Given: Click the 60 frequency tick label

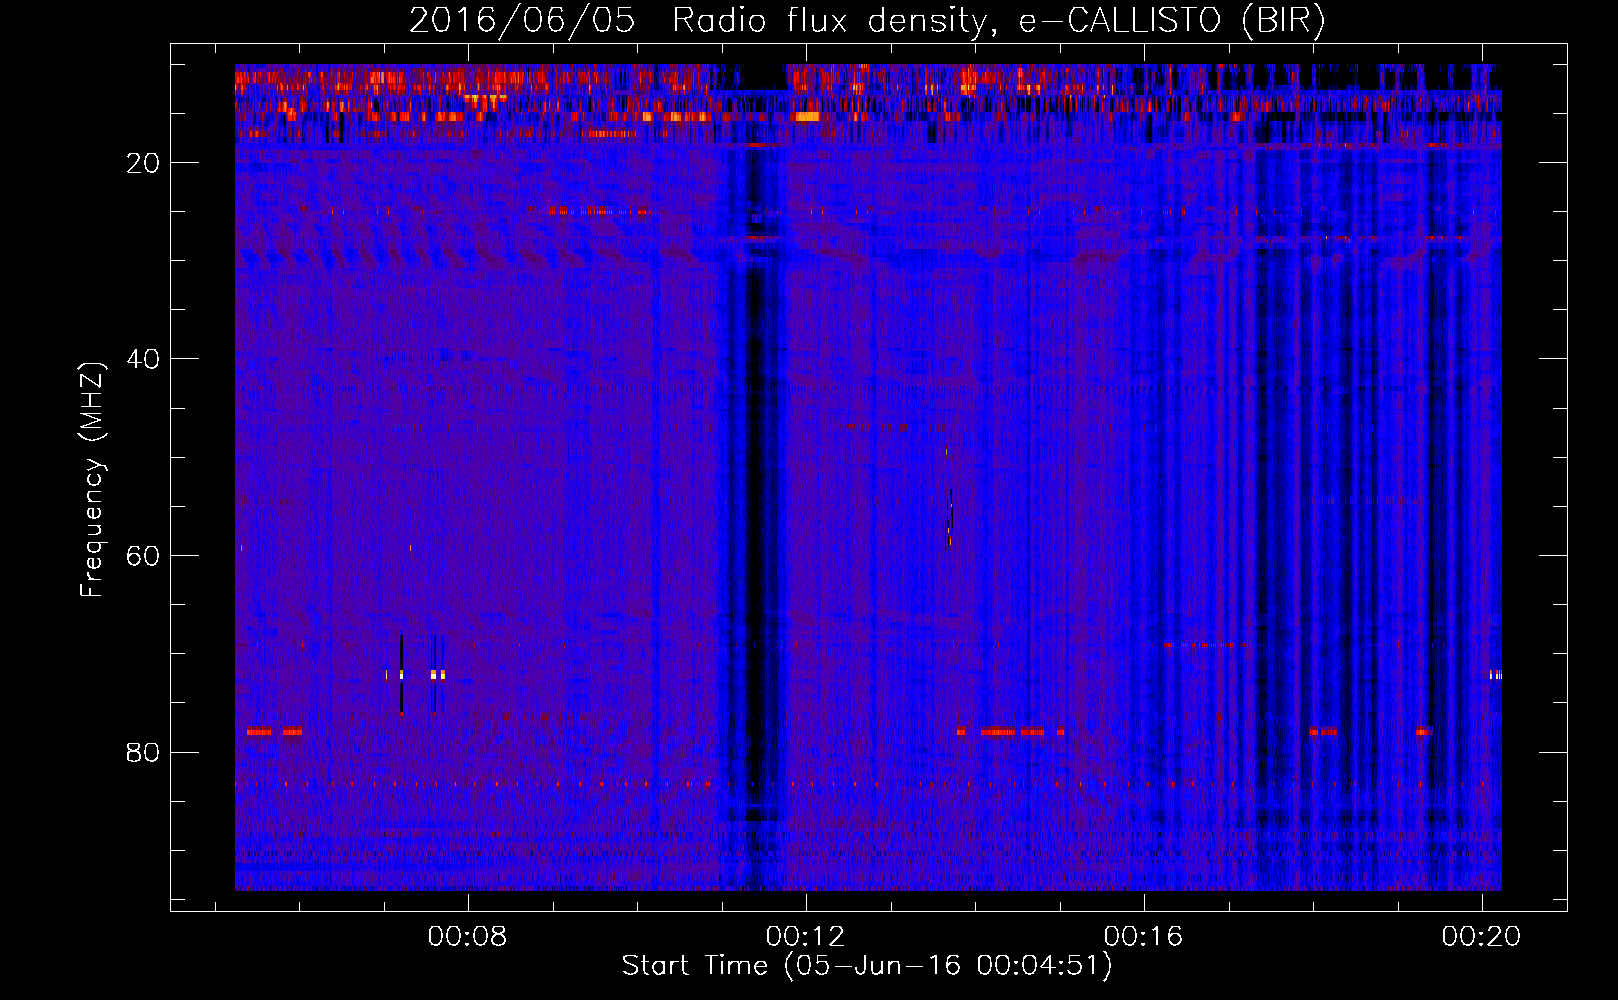Looking at the screenshot, I should 144,556.
